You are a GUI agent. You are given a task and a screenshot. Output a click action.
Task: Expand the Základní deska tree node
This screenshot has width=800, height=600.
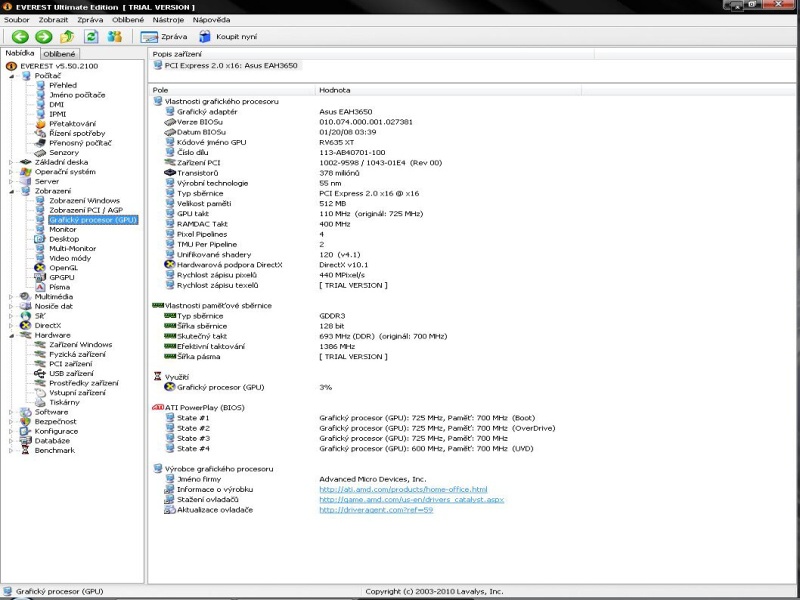[x=11, y=162]
